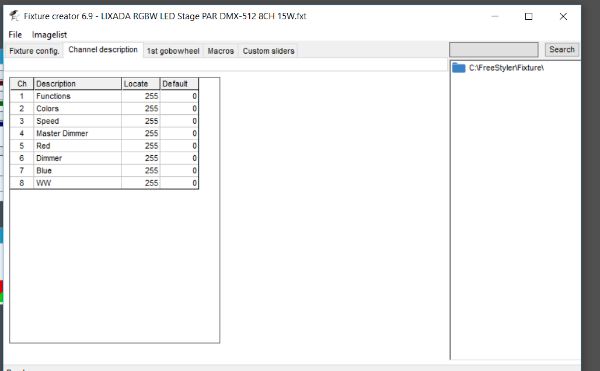Click Locate value 255 in Colors row
The height and width of the screenshot is (371, 600).
click(x=140, y=109)
